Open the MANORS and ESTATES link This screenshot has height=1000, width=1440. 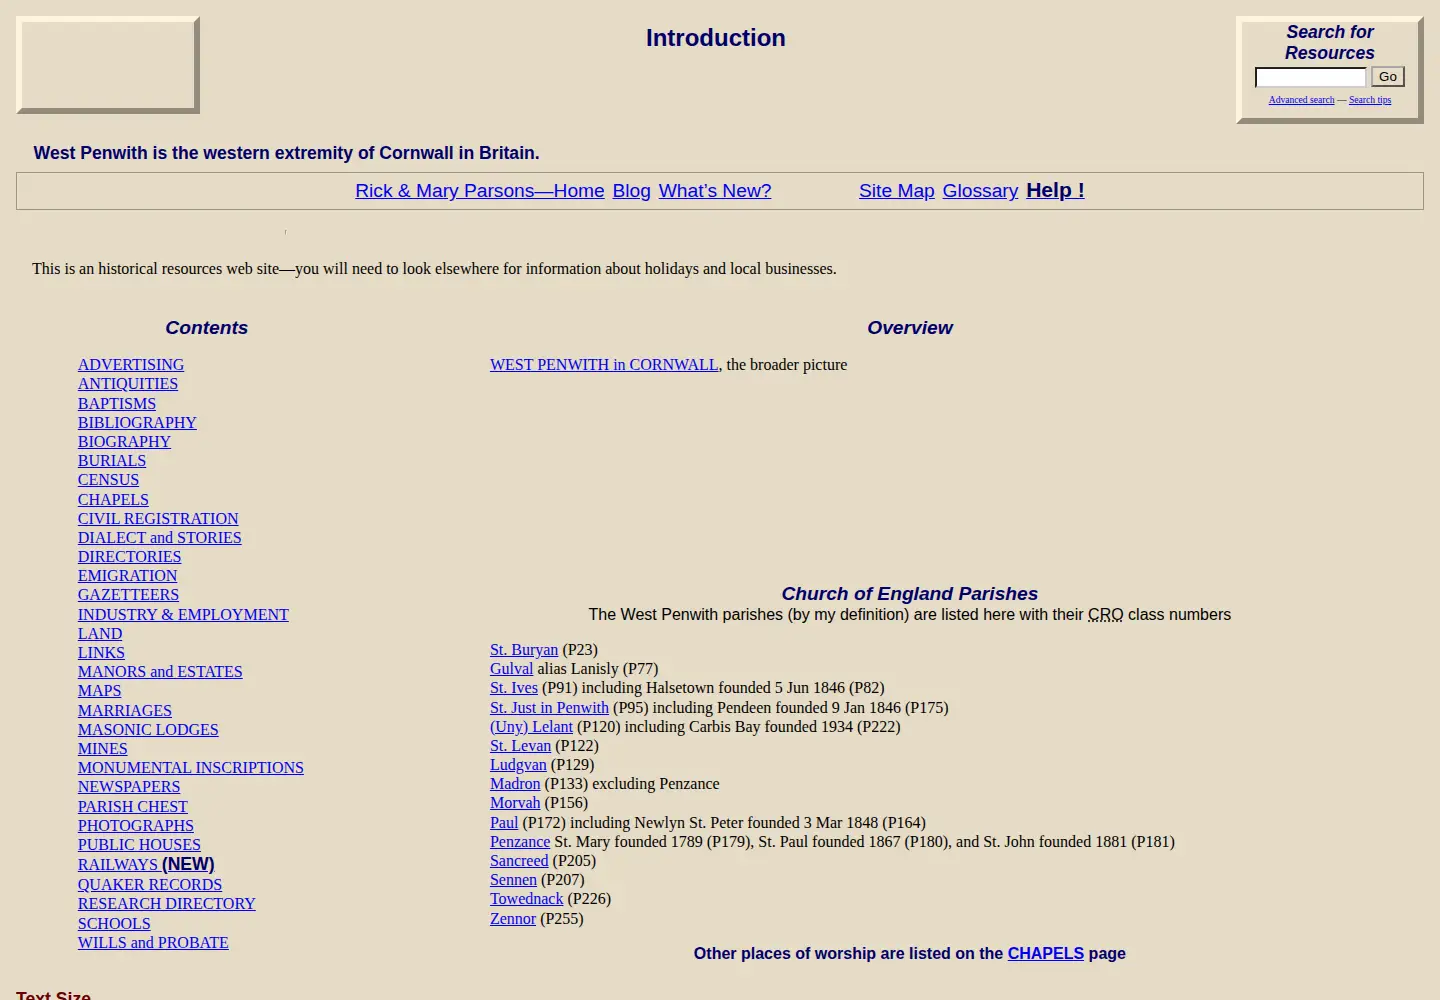pyautogui.click(x=160, y=672)
